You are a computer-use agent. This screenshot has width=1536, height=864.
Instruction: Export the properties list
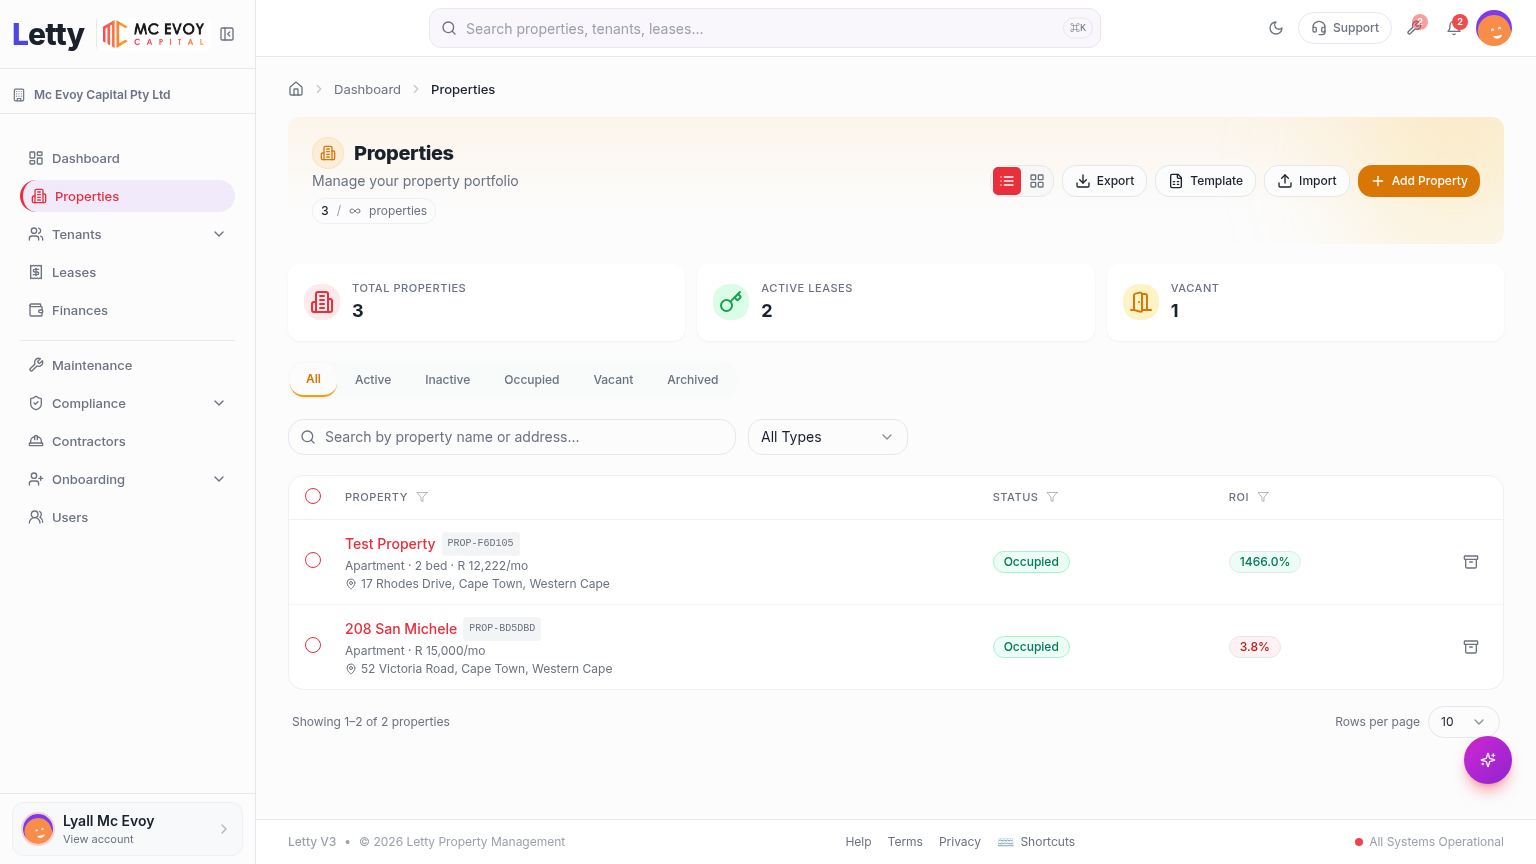pos(1104,181)
